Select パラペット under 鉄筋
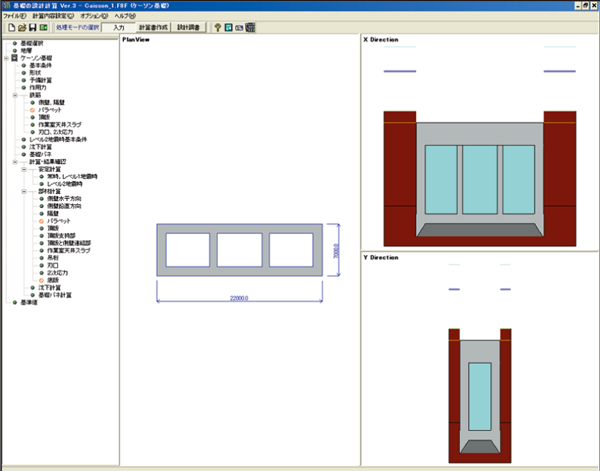The height and width of the screenshot is (471, 600). point(50,110)
